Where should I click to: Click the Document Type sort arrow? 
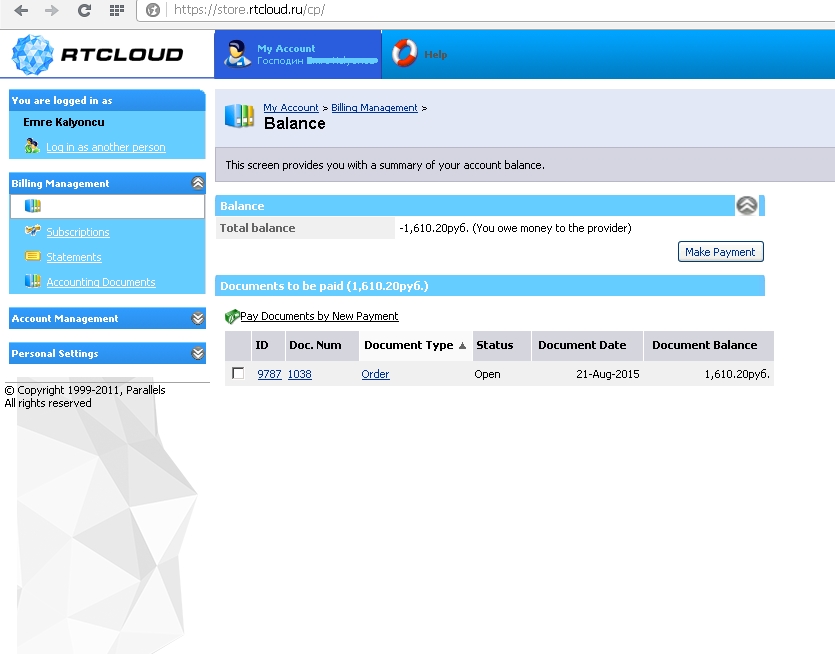[x=462, y=346]
